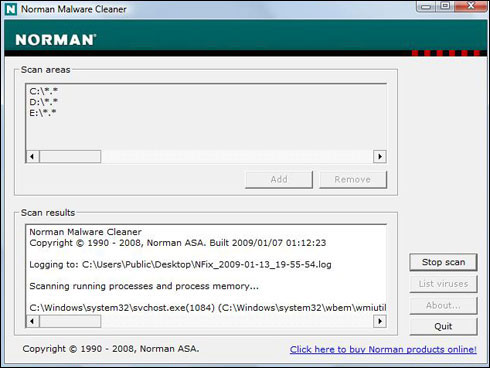Click the Remove scan area button
This screenshot has height=368, width=490.
point(353,180)
